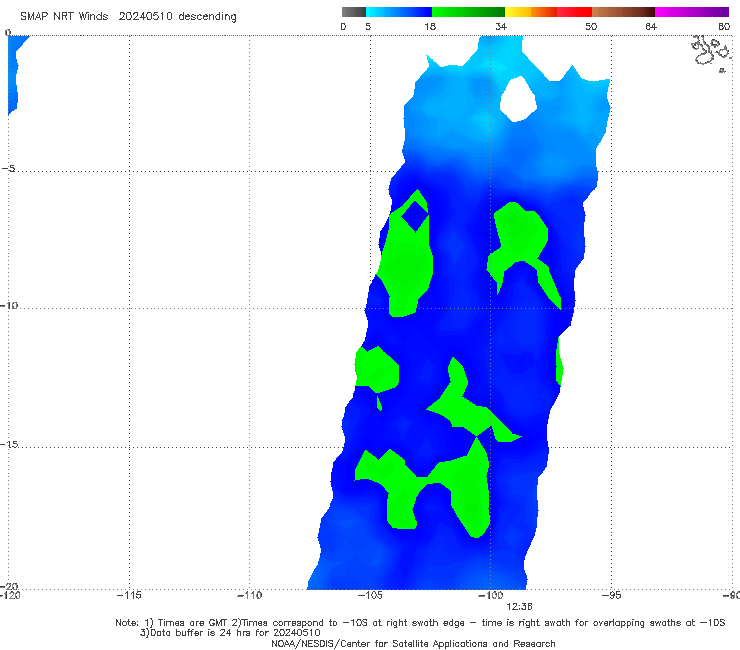Screen dimensions: 740x650
Task: Click the magenta-purple segment of the colorbar
Action: click(692, 12)
